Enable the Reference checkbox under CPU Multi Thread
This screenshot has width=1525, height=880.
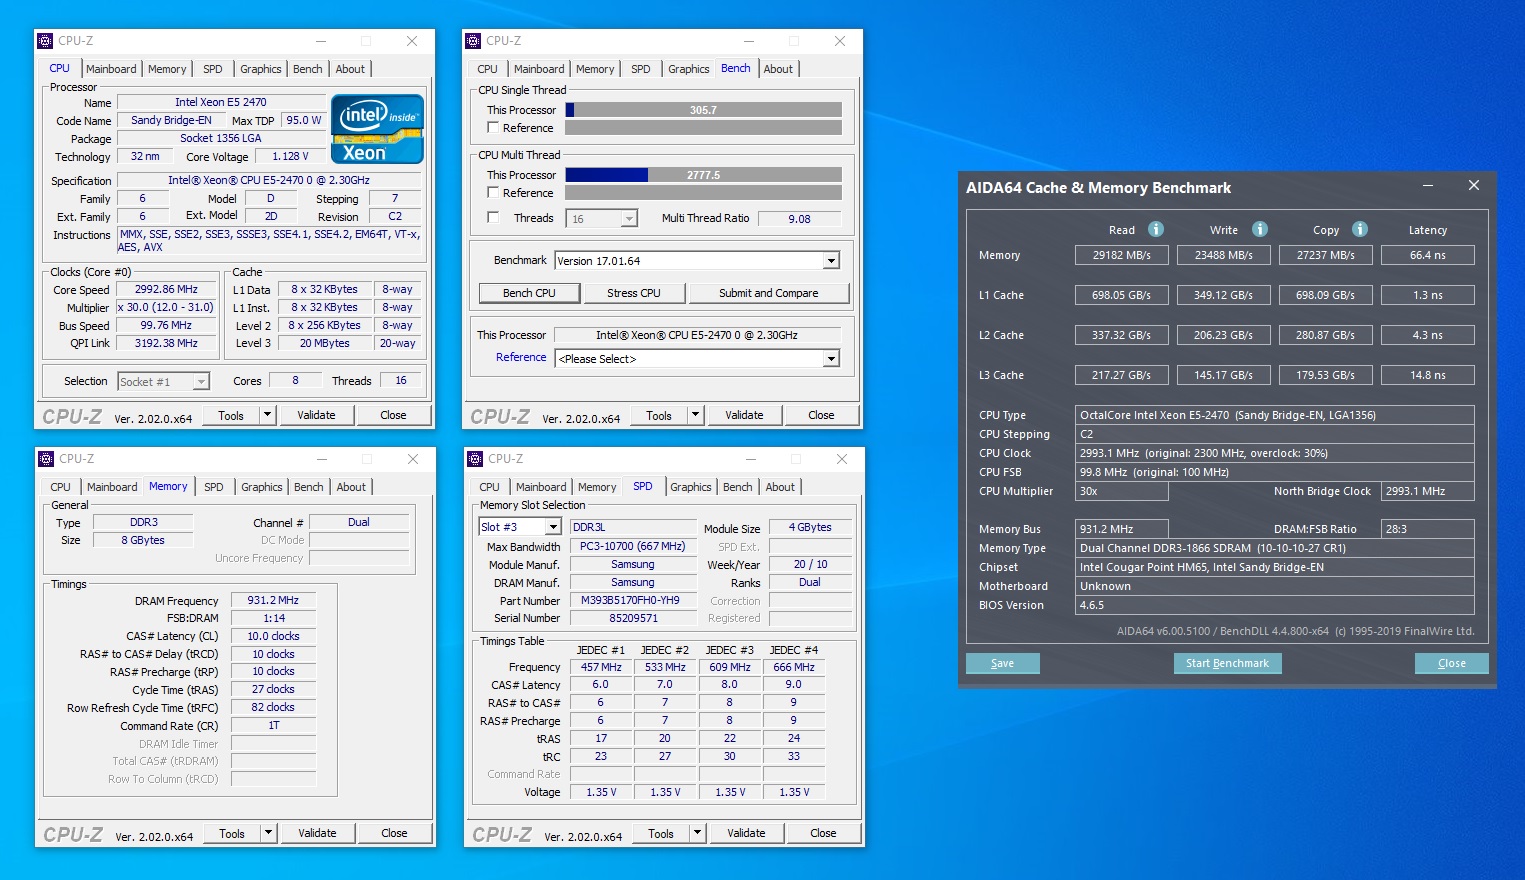[493, 193]
